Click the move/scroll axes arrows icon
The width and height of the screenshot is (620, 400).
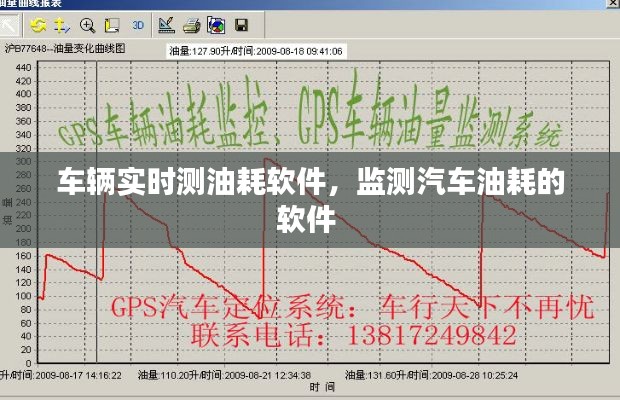[62, 25]
